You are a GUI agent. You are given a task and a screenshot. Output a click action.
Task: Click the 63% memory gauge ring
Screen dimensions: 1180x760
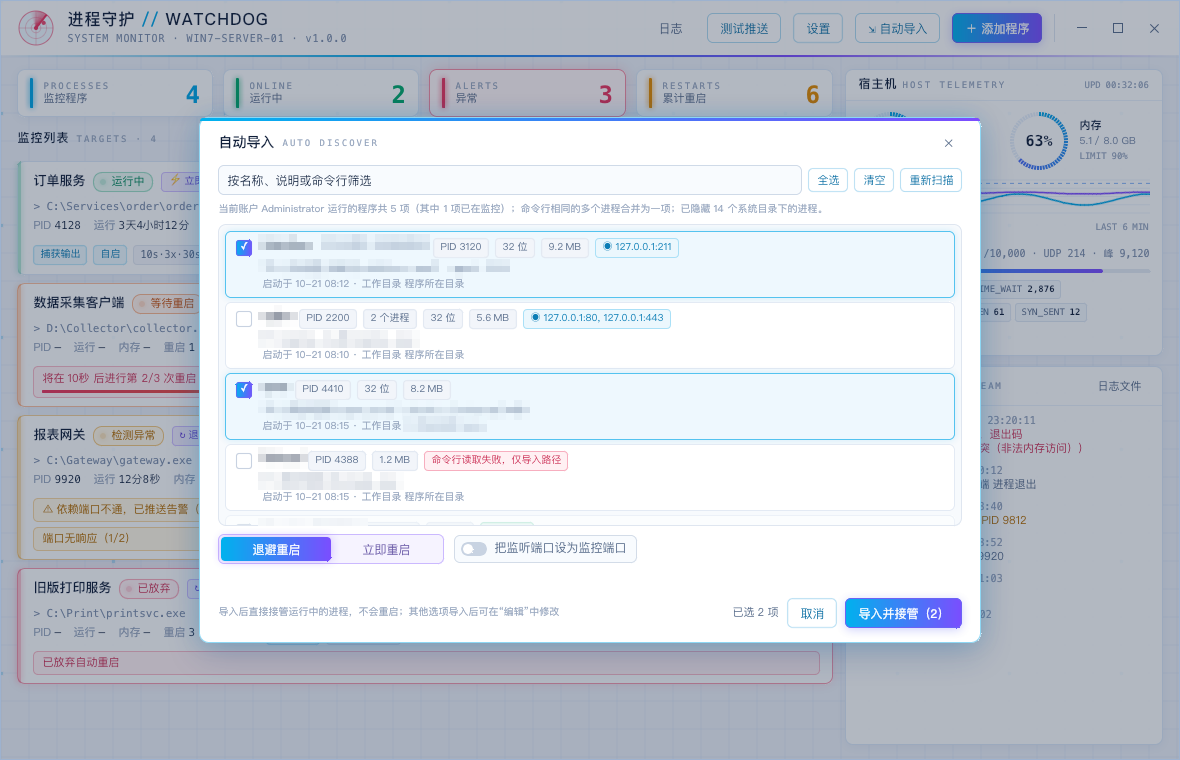(1039, 141)
